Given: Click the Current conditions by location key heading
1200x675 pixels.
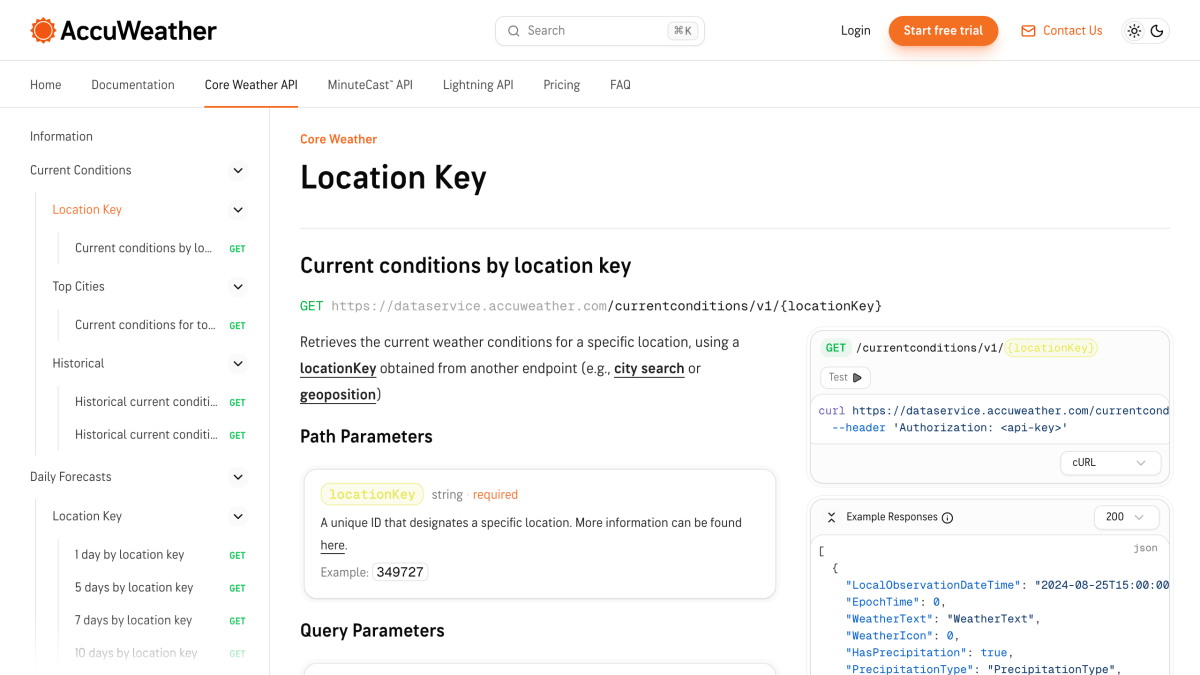Looking at the screenshot, I should click(466, 266).
